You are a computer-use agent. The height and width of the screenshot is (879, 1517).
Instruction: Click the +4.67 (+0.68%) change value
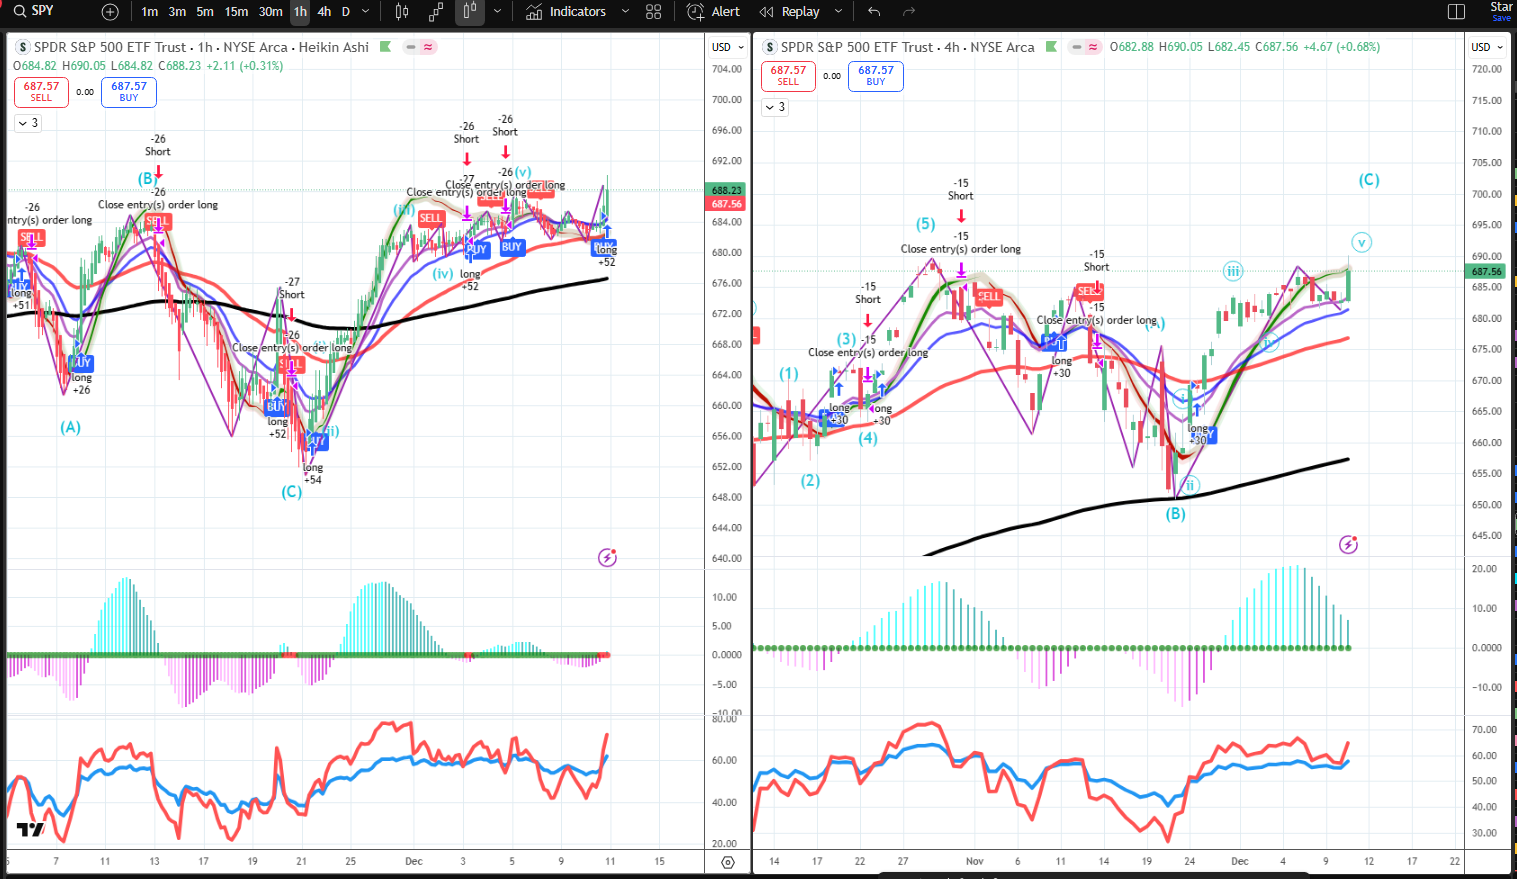1341,47
